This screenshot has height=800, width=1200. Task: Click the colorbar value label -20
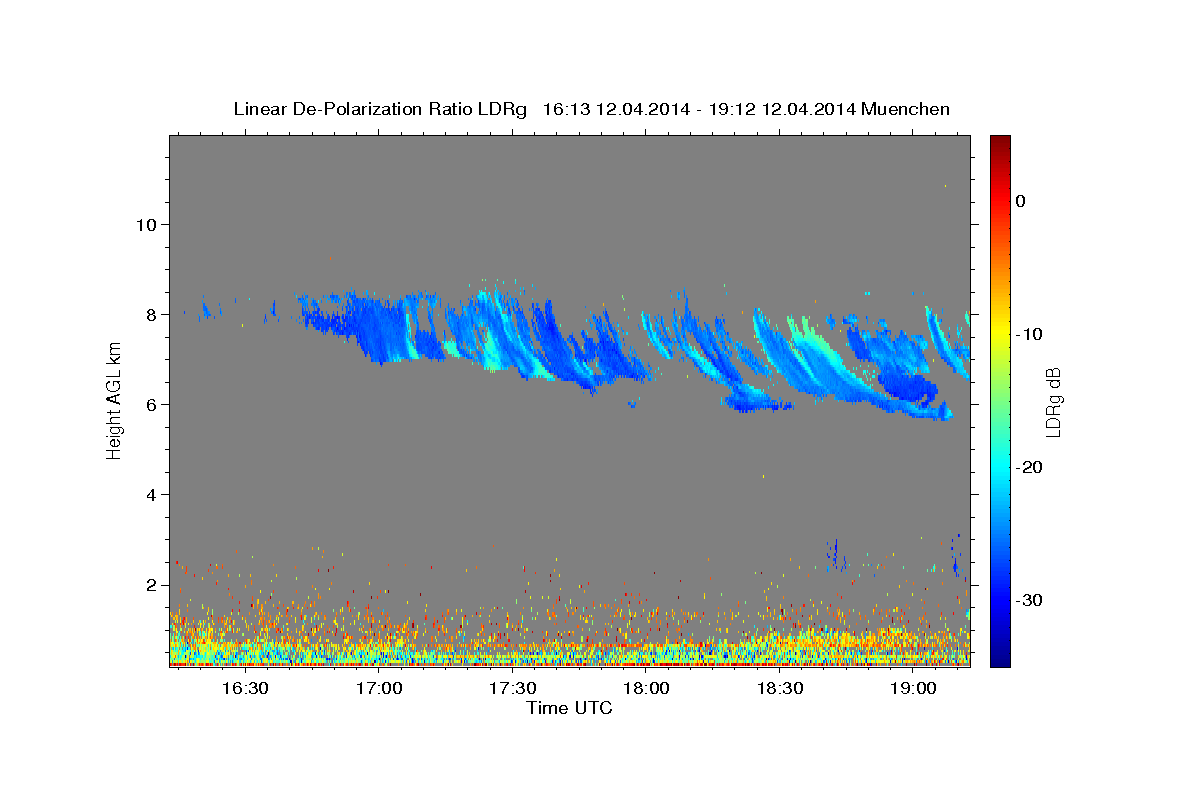pos(1030,467)
